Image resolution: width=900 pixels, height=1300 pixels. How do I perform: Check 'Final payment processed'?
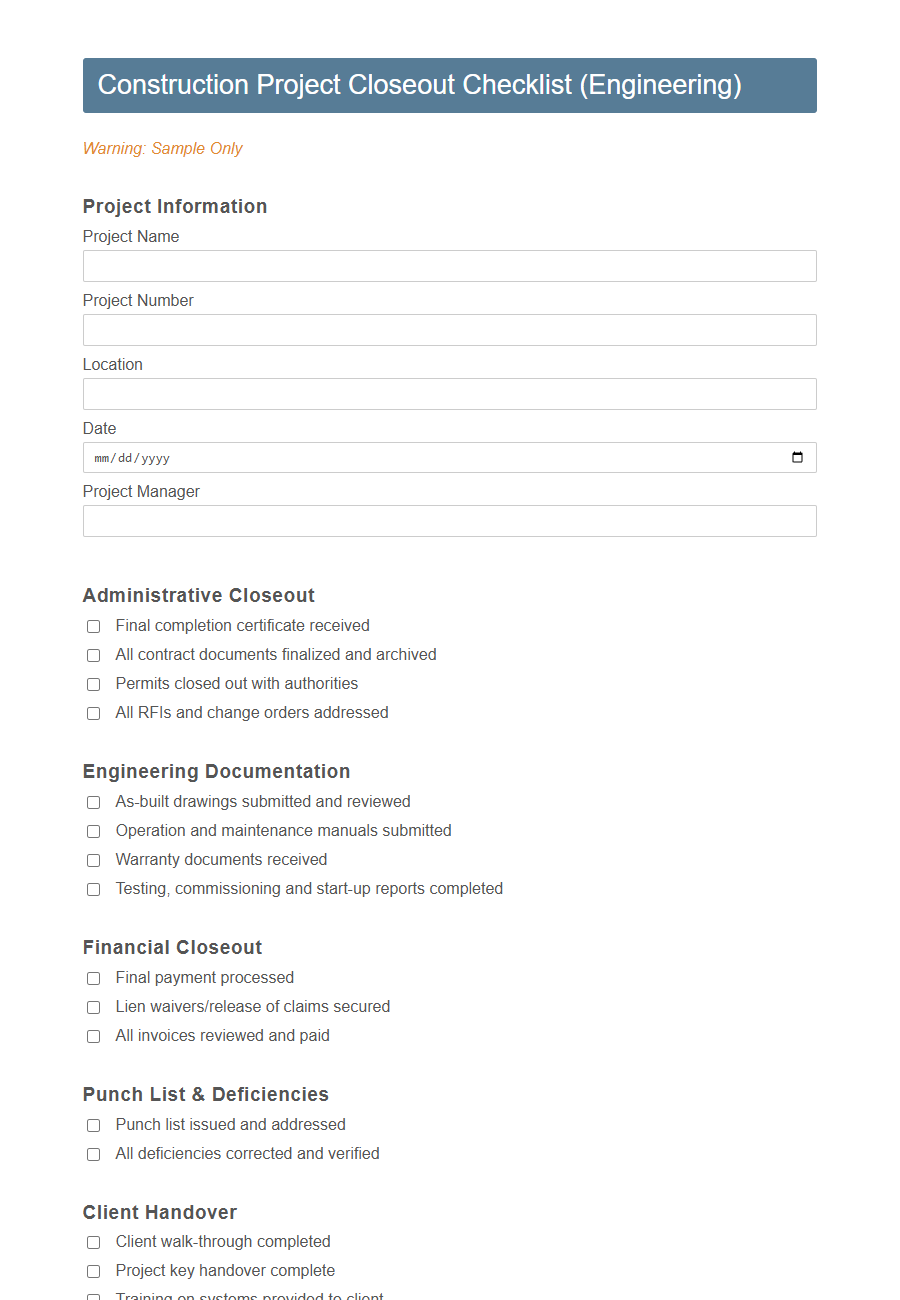pyautogui.click(x=93, y=978)
